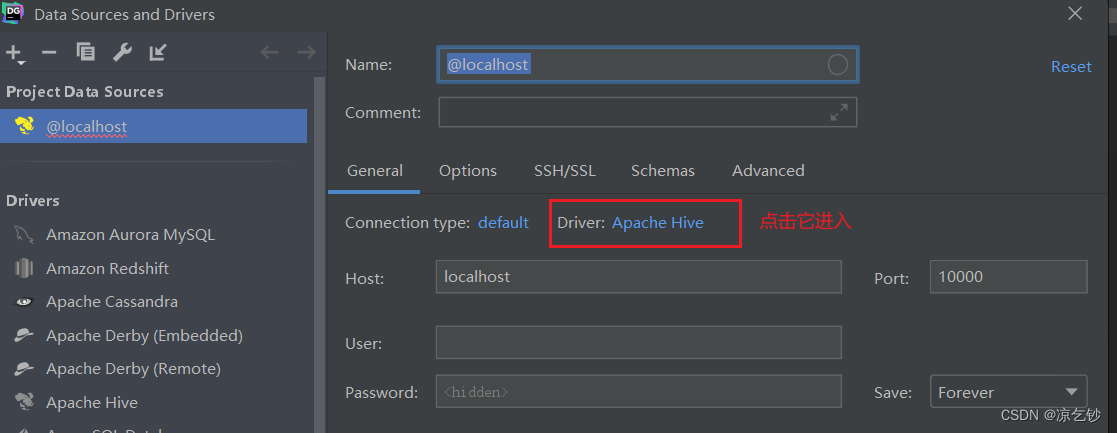
Task: Select Amazon Redshift driver
Action: (x=108, y=268)
